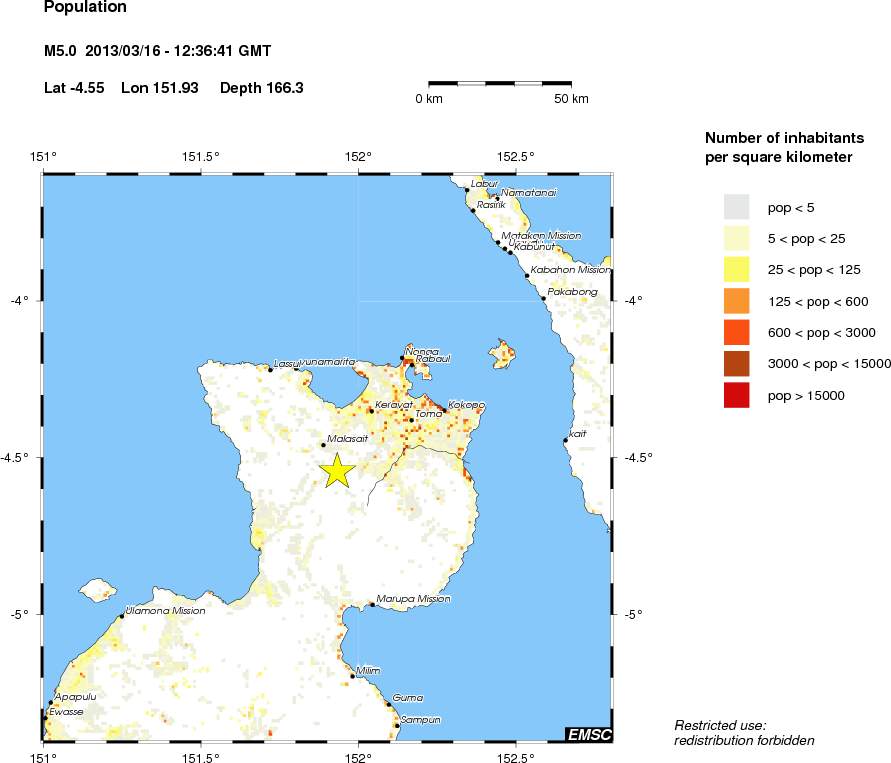This screenshot has height=763, width=891.
Task: Select the bright yellow '25 < pop < 125' swatch
Action: [x=736, y=269]
